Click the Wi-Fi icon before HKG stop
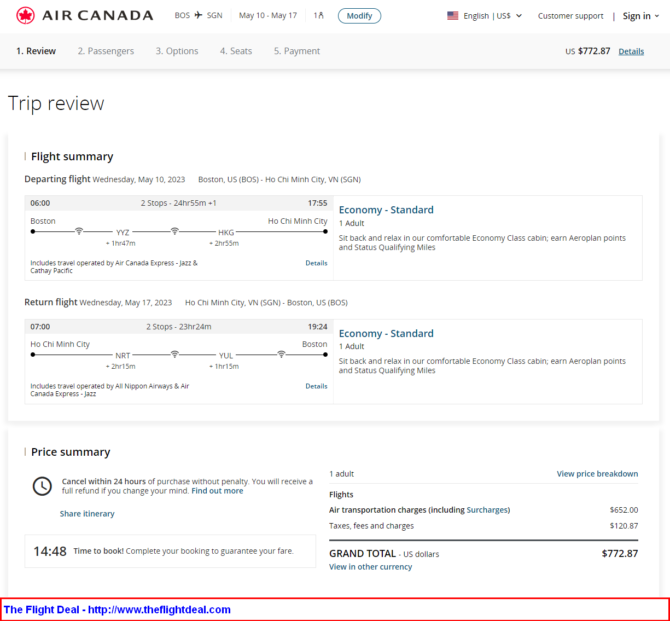670x621 pixels. pos(174,231)
